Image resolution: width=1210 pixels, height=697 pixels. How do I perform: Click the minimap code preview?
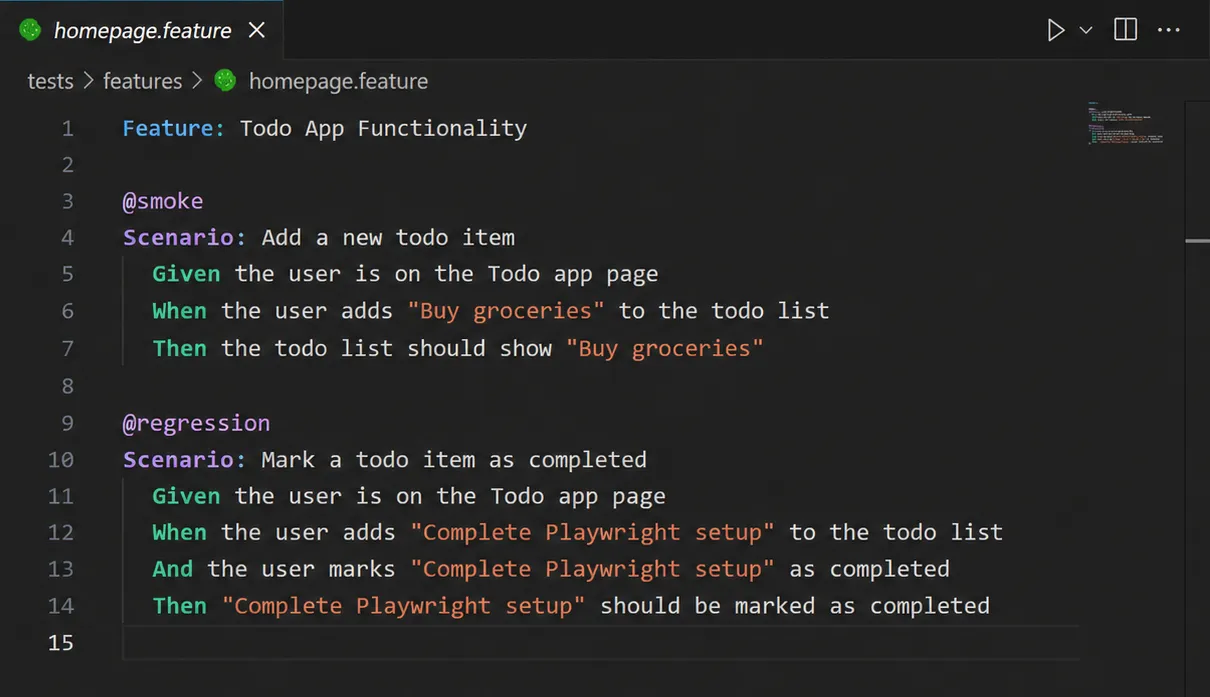(x=1125, y=124)
